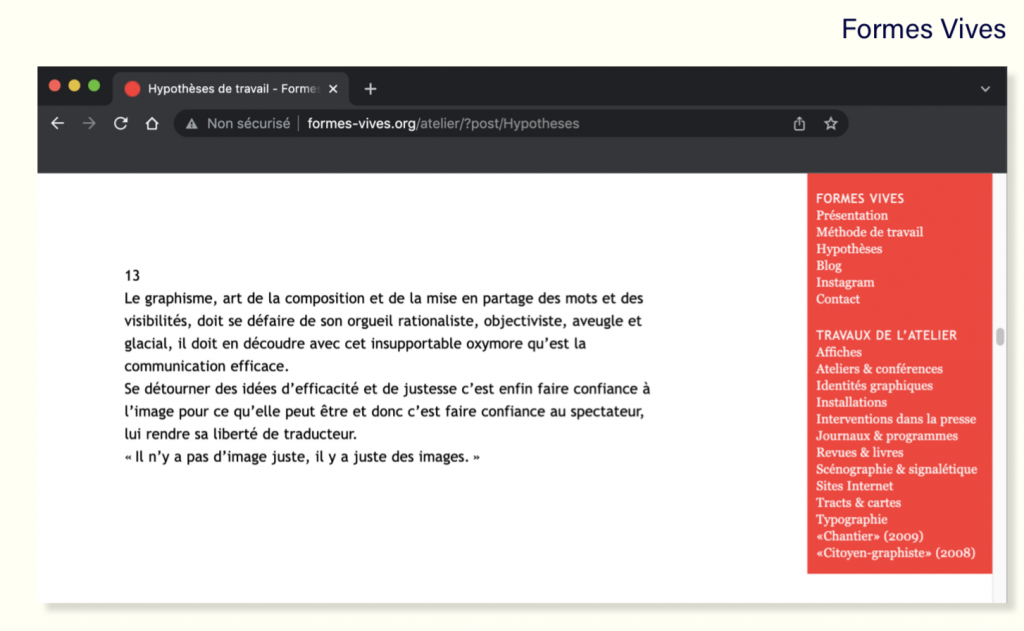Click the quote « Il n'y a pas d'image juste
The image size is (1024, 631).
tap(302, 457)
